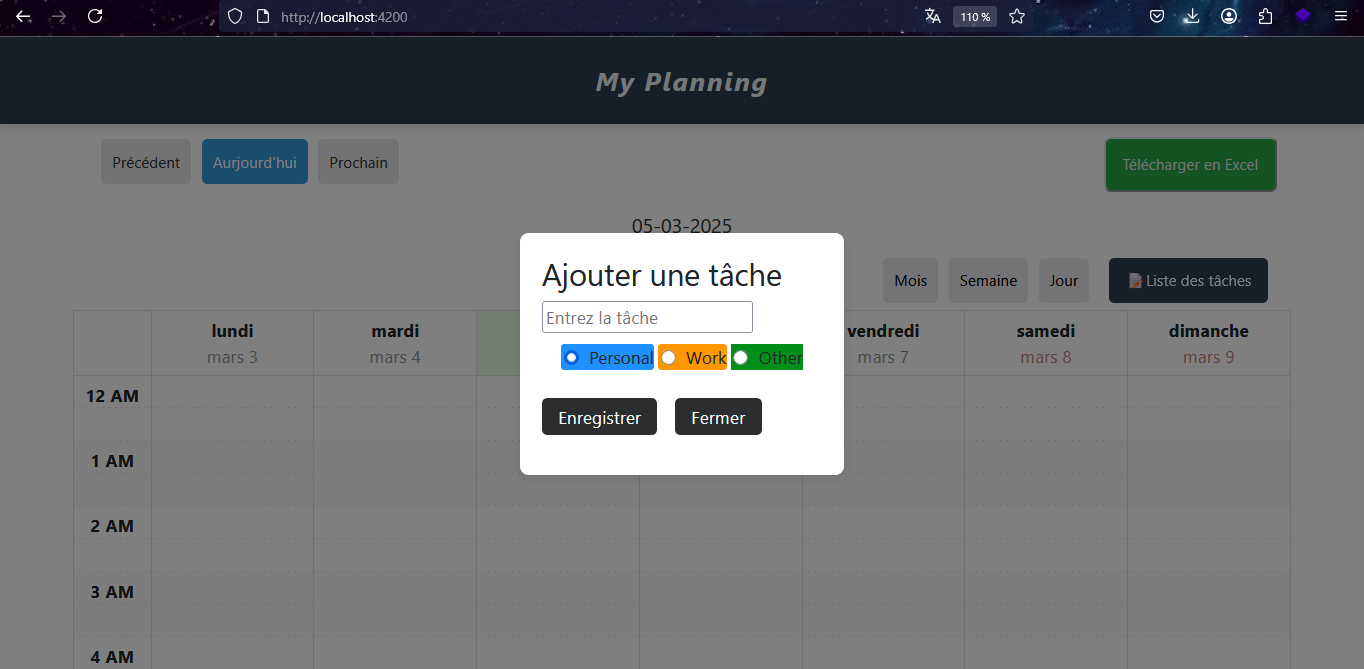1364x669 pixels.
Task: Open the browser downloads icon
Action: coord(1192,16)
